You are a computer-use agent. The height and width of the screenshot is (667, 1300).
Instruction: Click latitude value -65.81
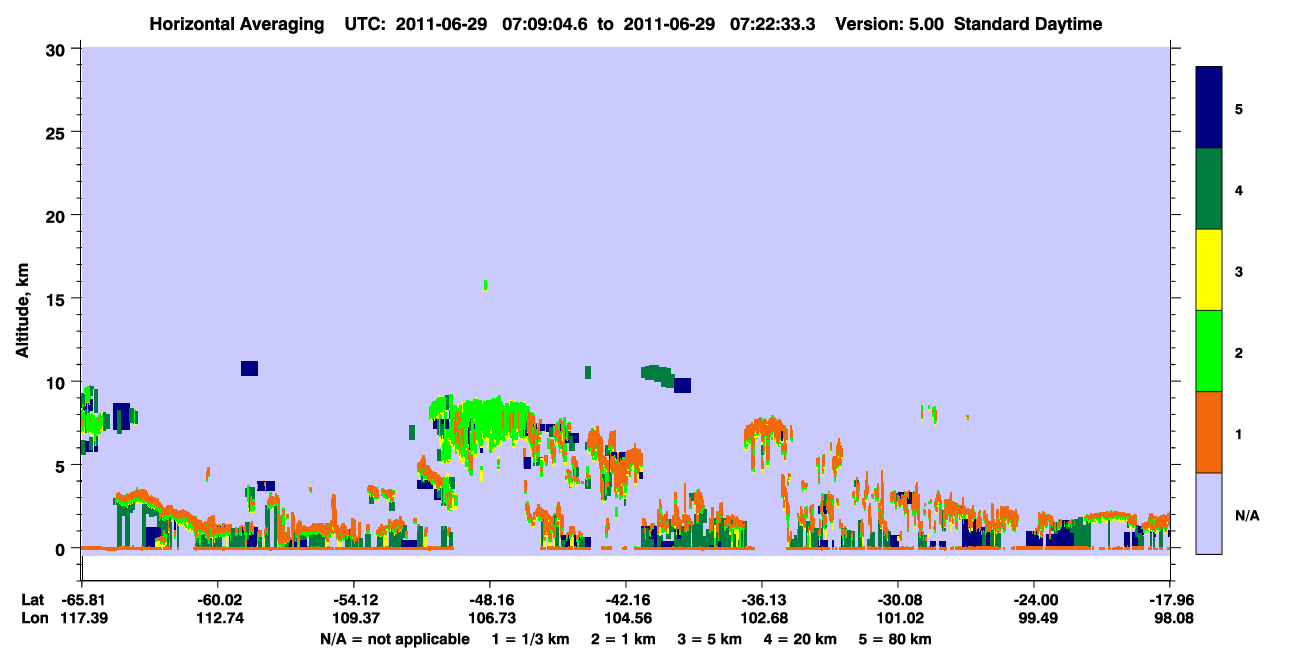click(81, 600)
